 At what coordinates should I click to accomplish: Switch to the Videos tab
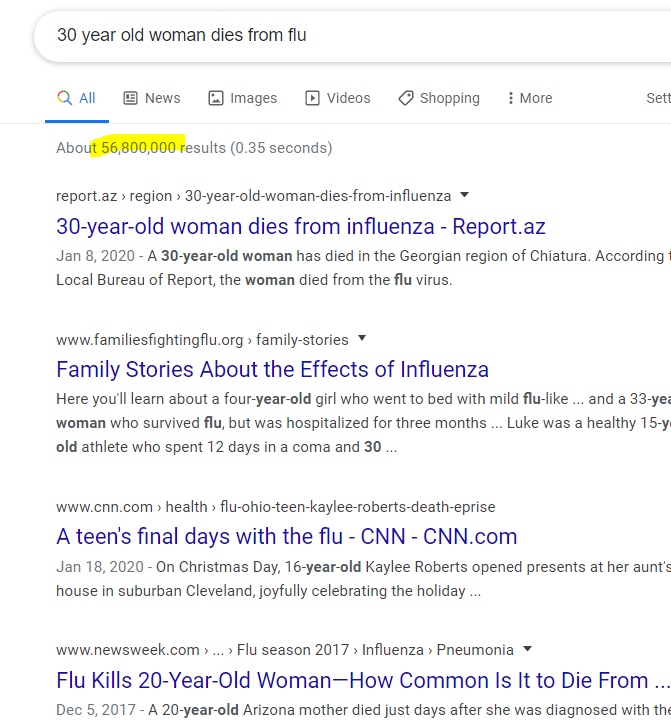pyautogui.click(x=338, y=98)
